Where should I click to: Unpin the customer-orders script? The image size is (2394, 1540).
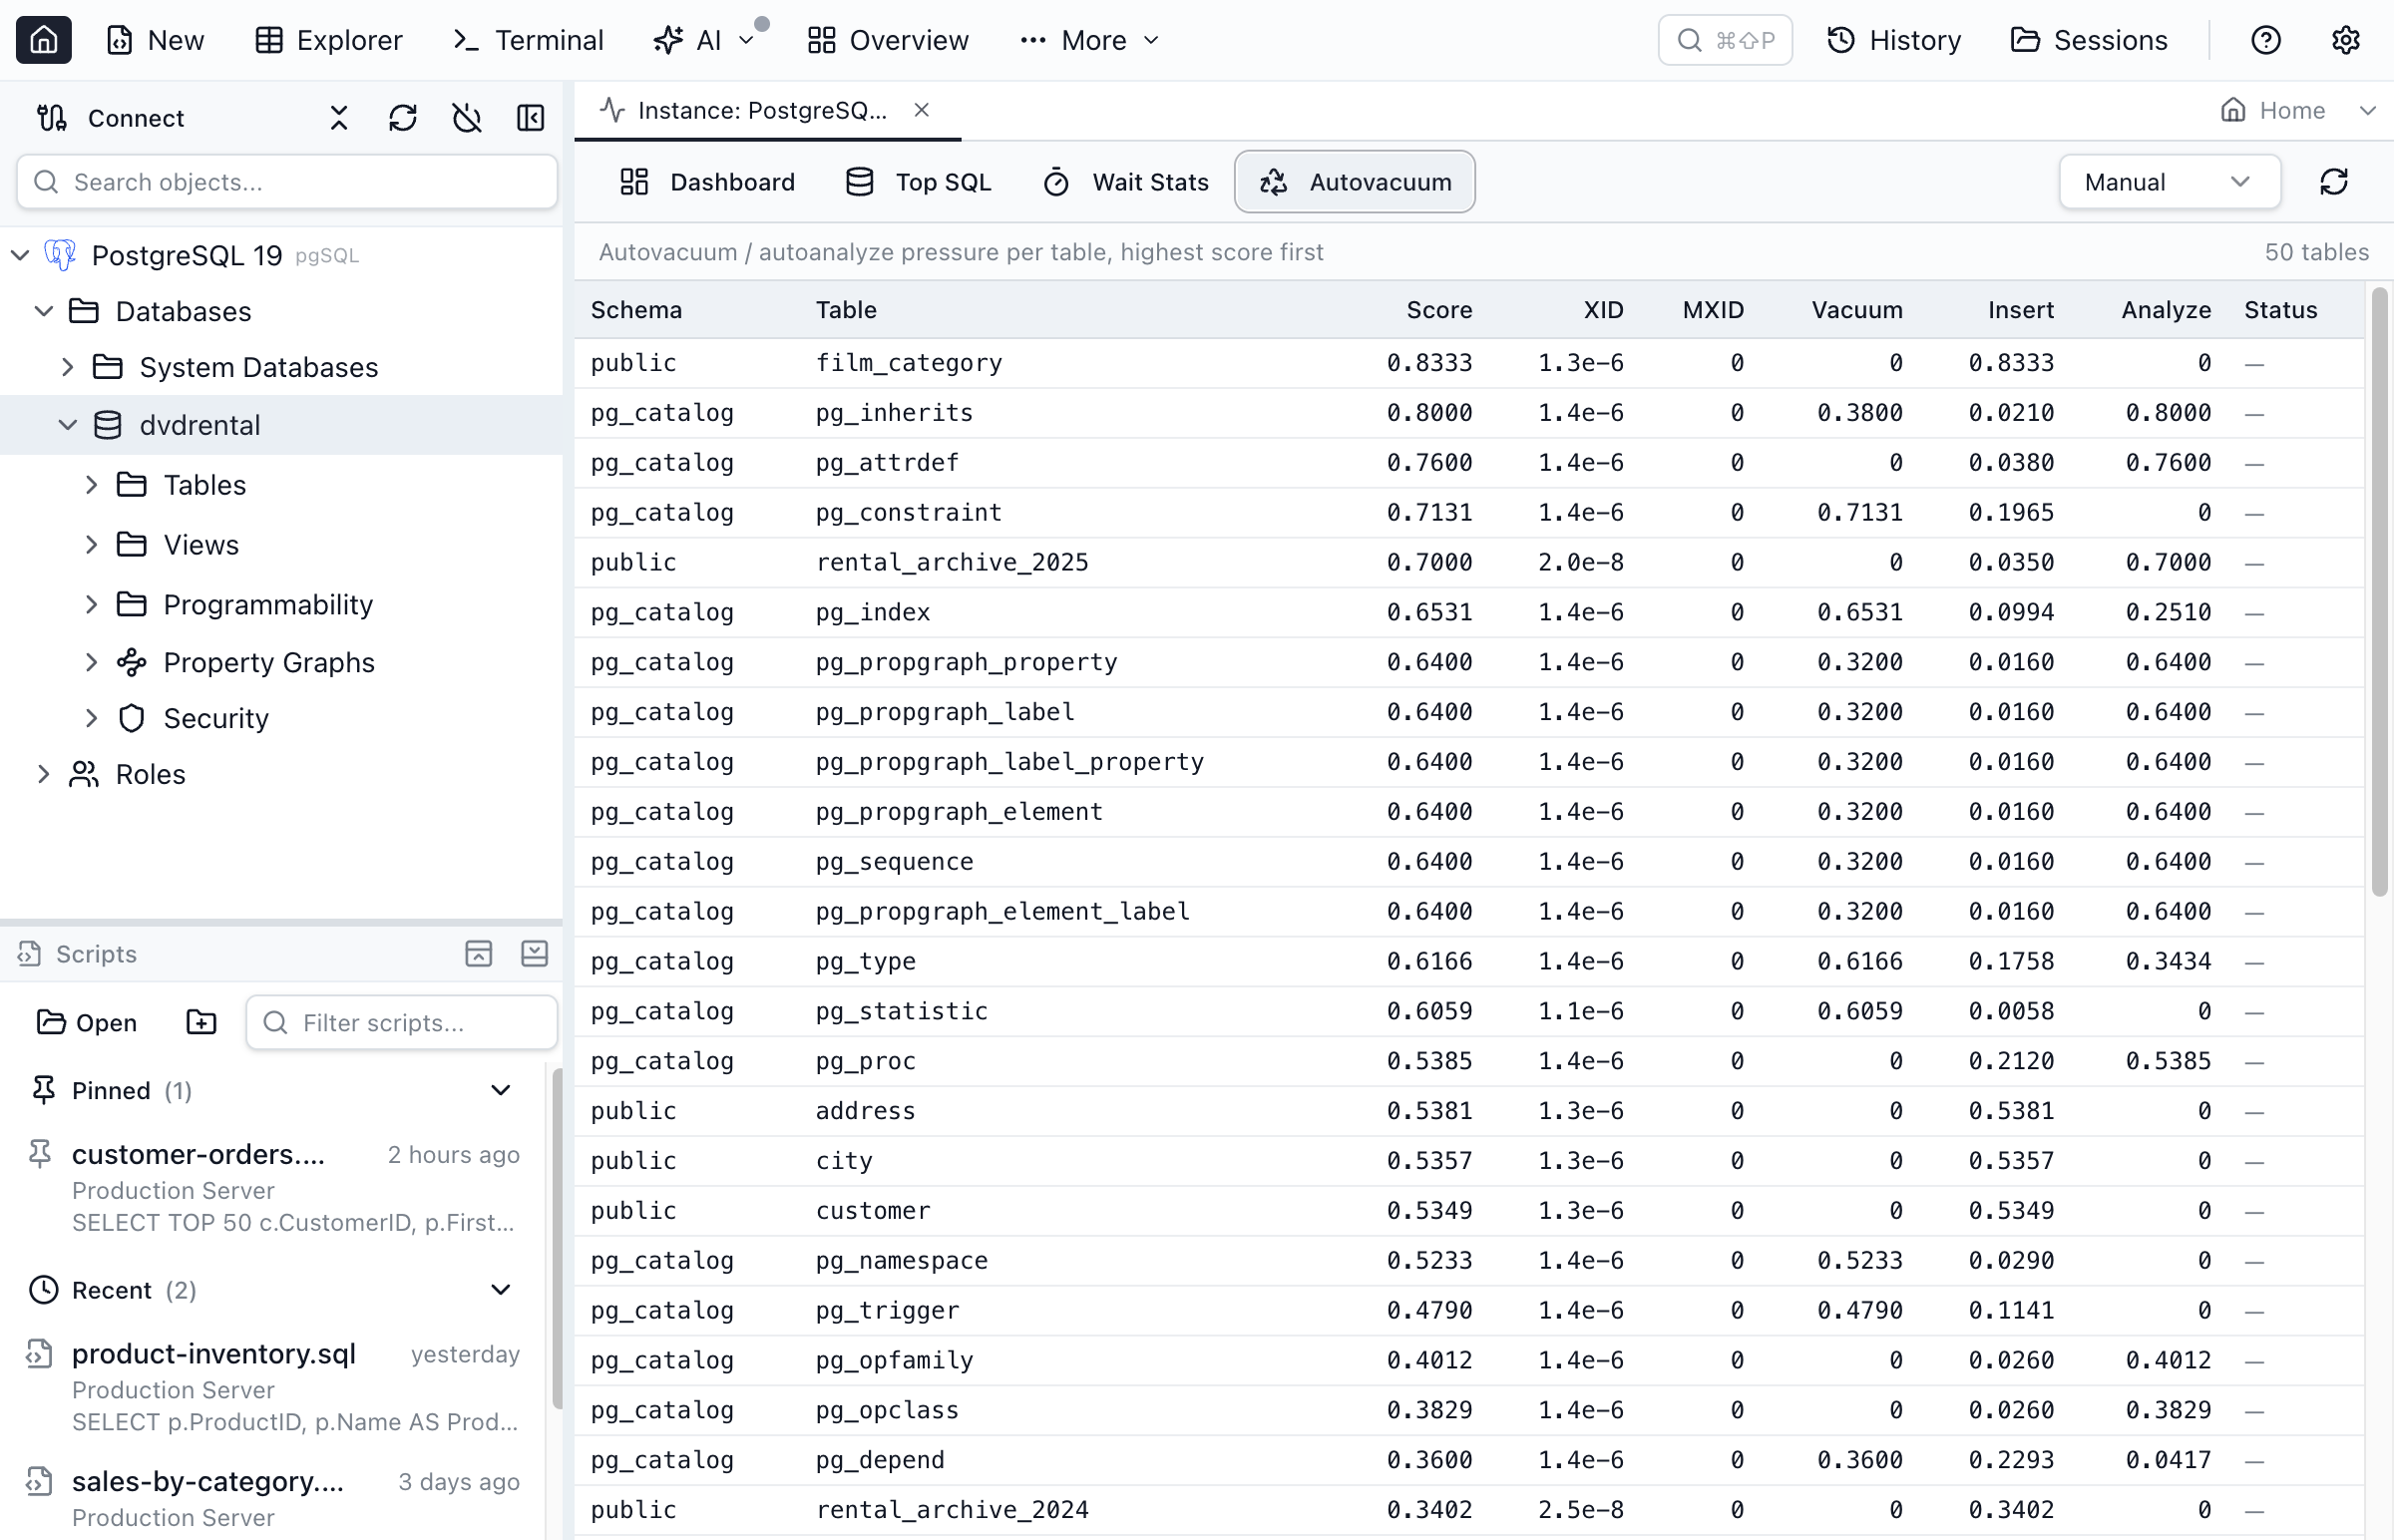[x=40, y=1154]
